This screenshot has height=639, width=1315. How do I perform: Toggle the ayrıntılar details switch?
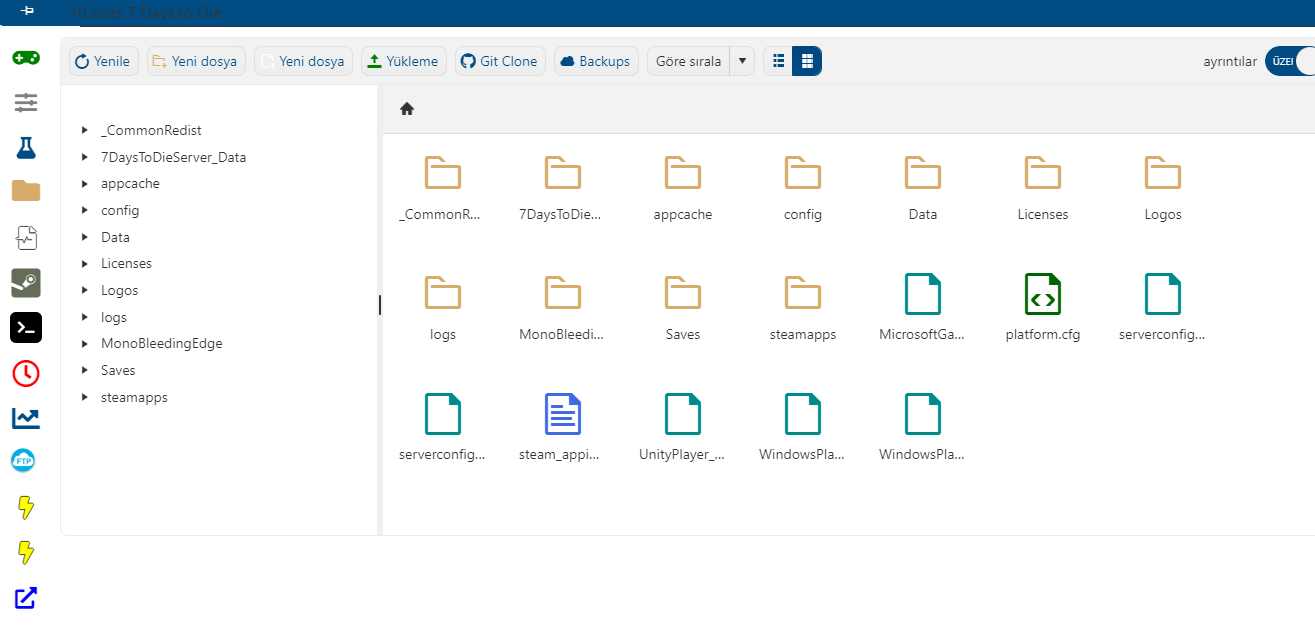1290,61
